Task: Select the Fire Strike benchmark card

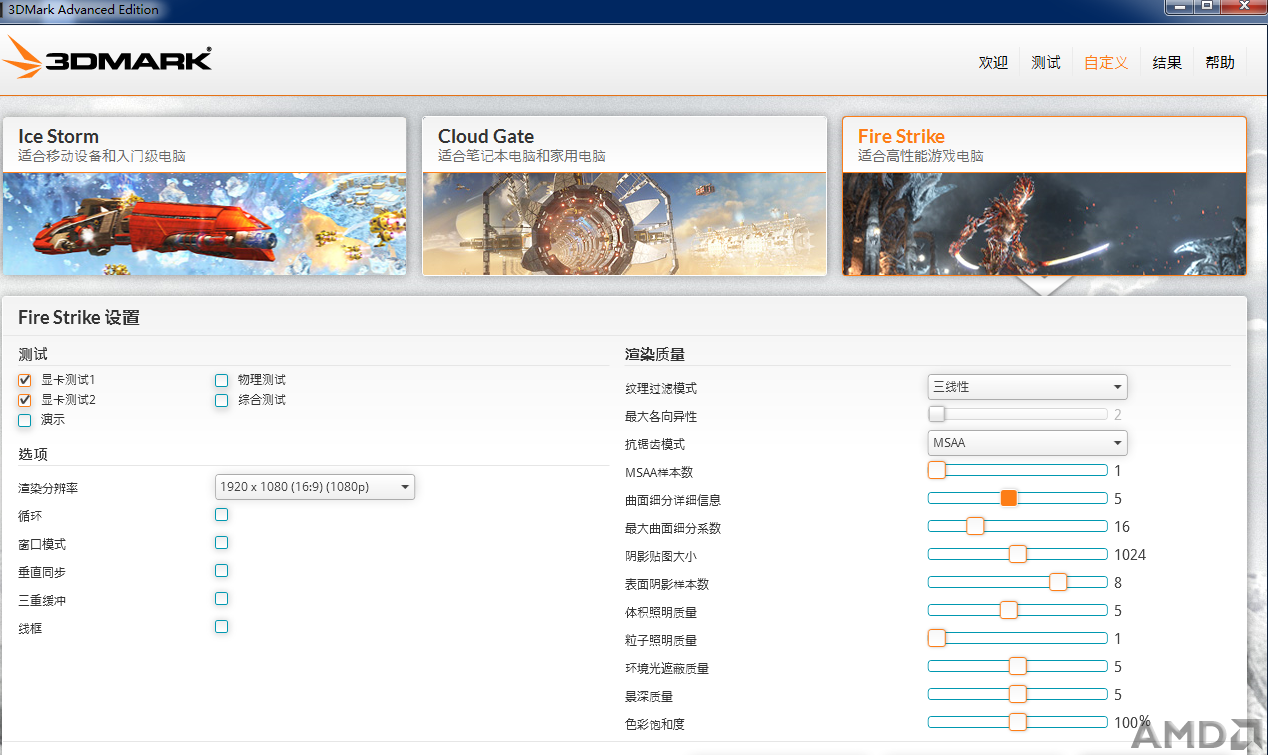Action: tap(1044, 196)
